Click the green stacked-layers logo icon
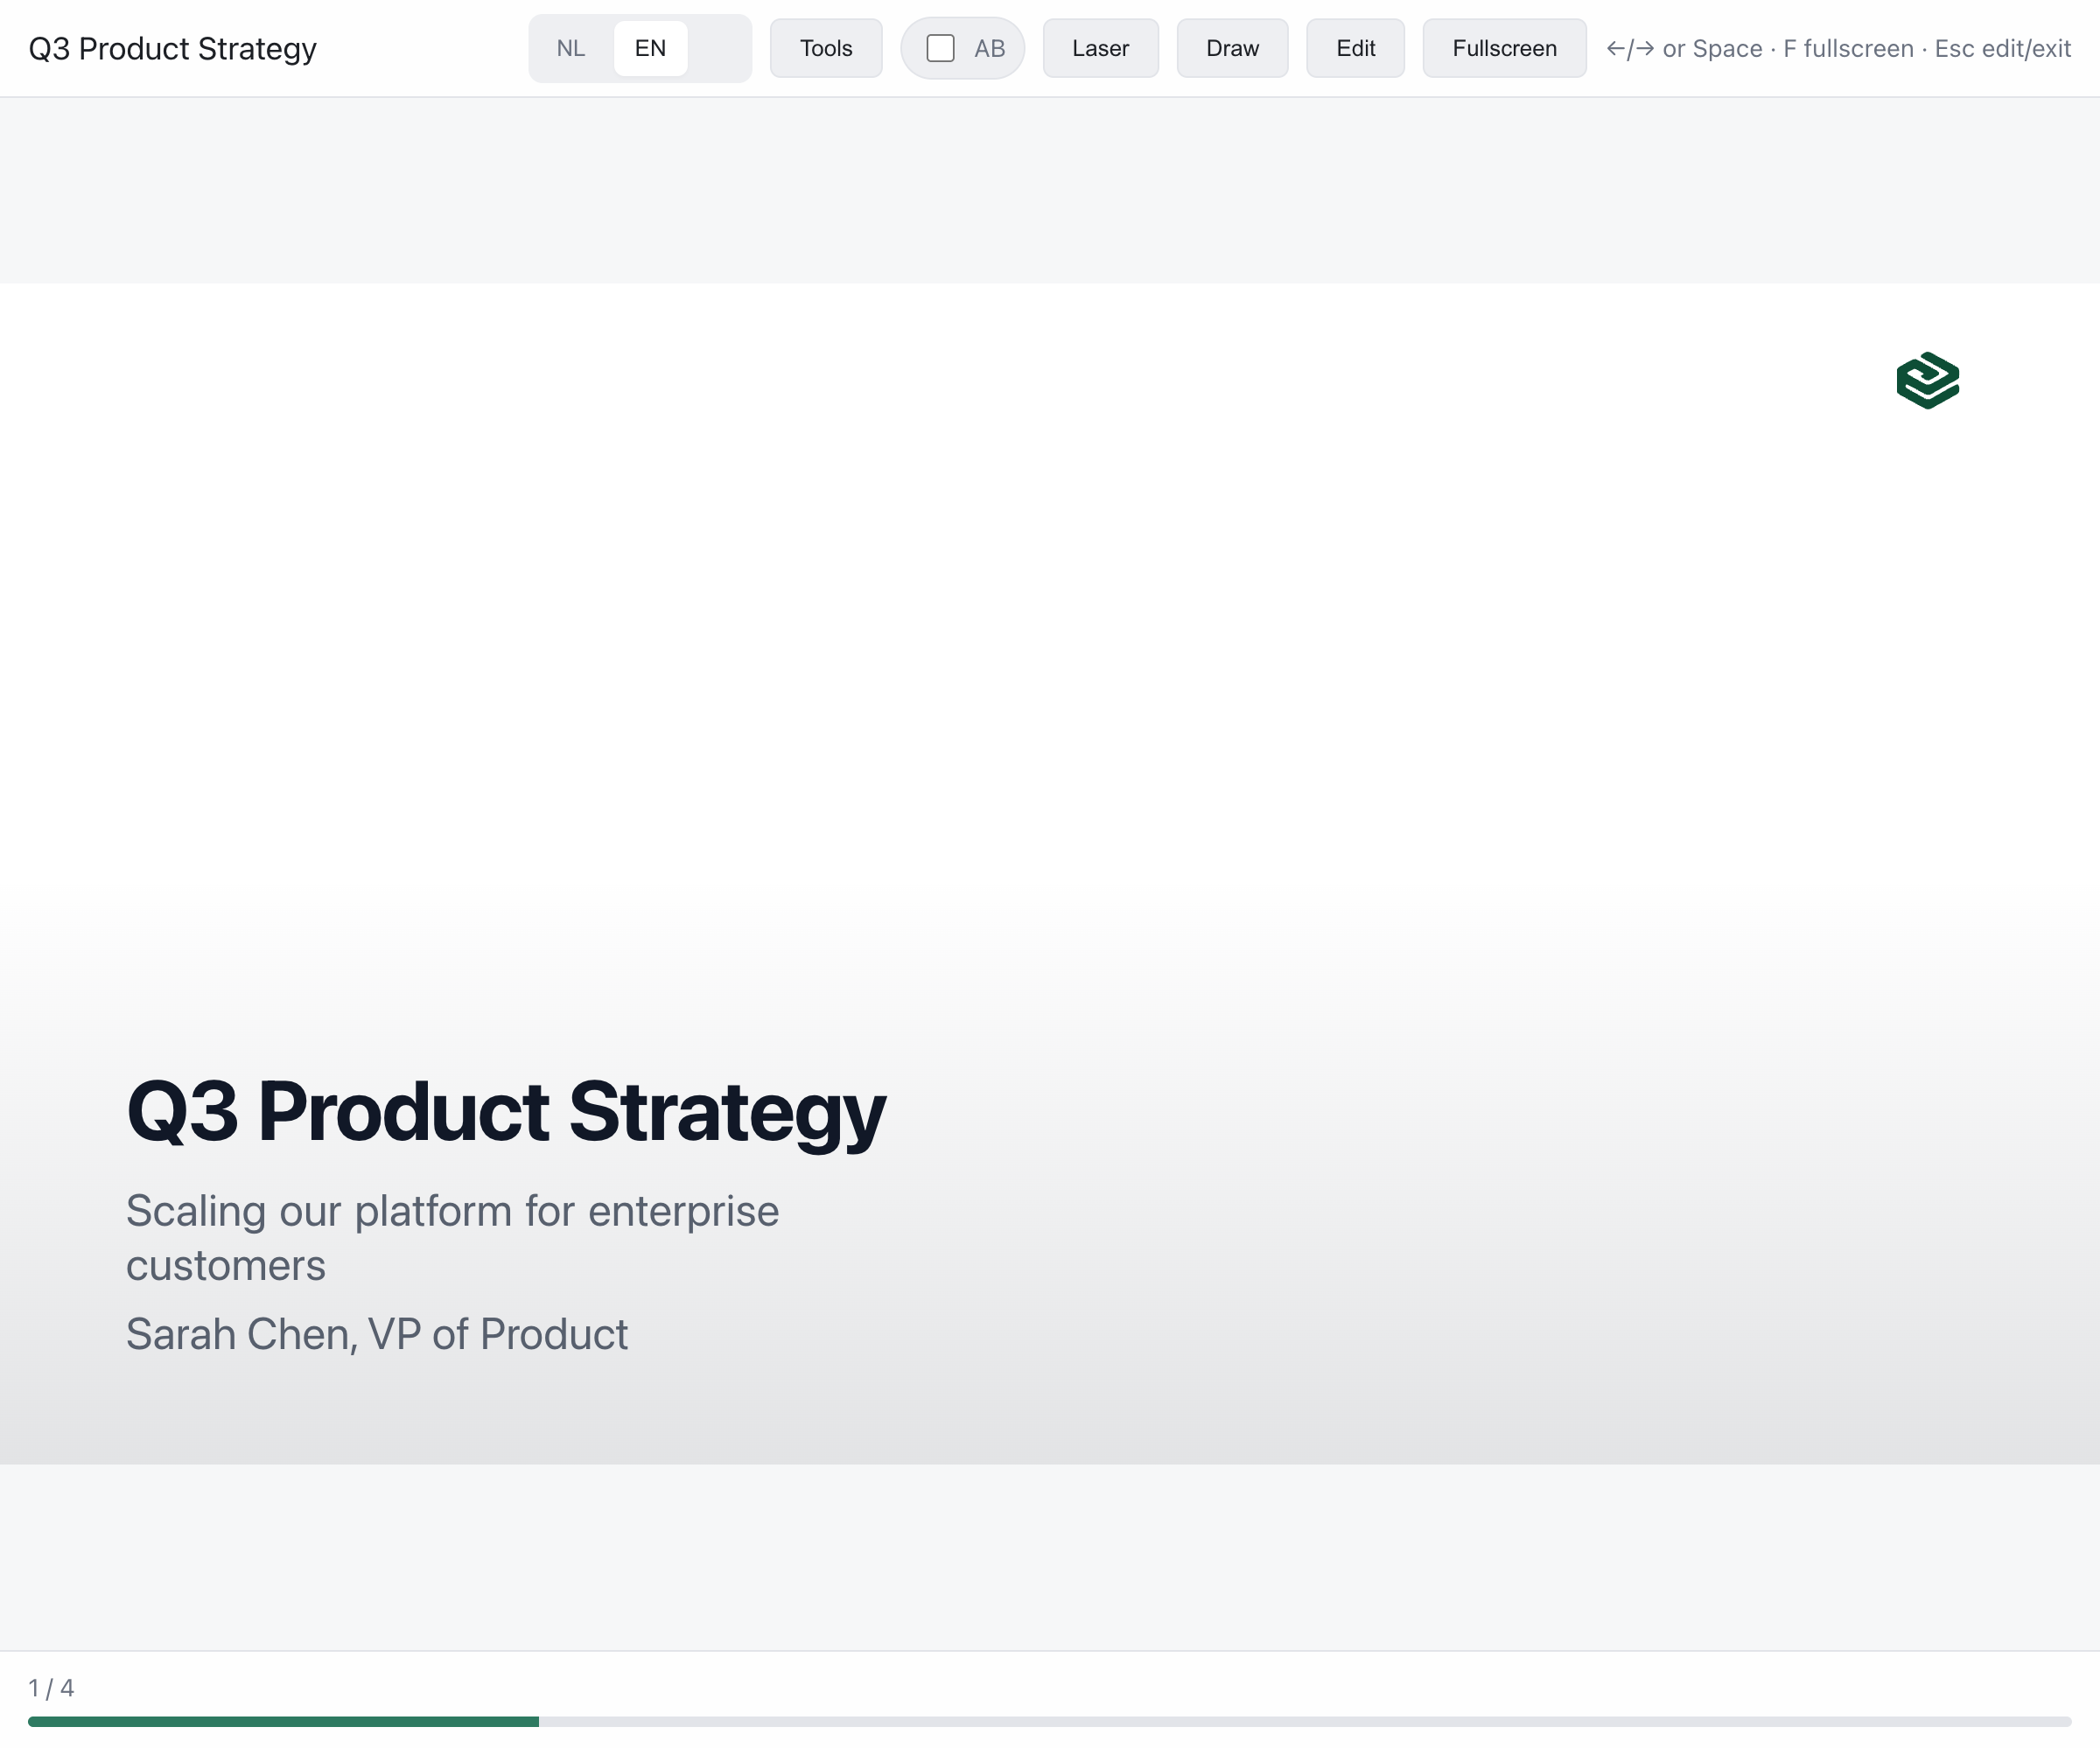Image resolution: width=2100 pixels, height=1748 pixels. pyautogui.click(x=1927, y=380)
